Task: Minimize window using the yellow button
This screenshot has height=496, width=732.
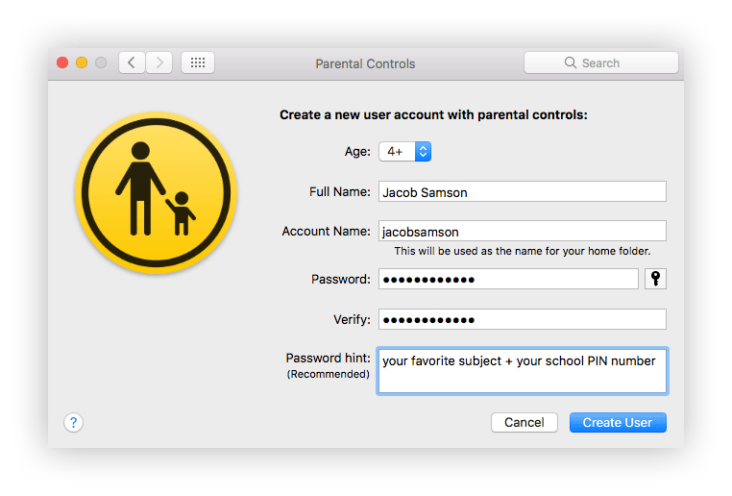Action: pyautogui.click(x=82, y=63)
